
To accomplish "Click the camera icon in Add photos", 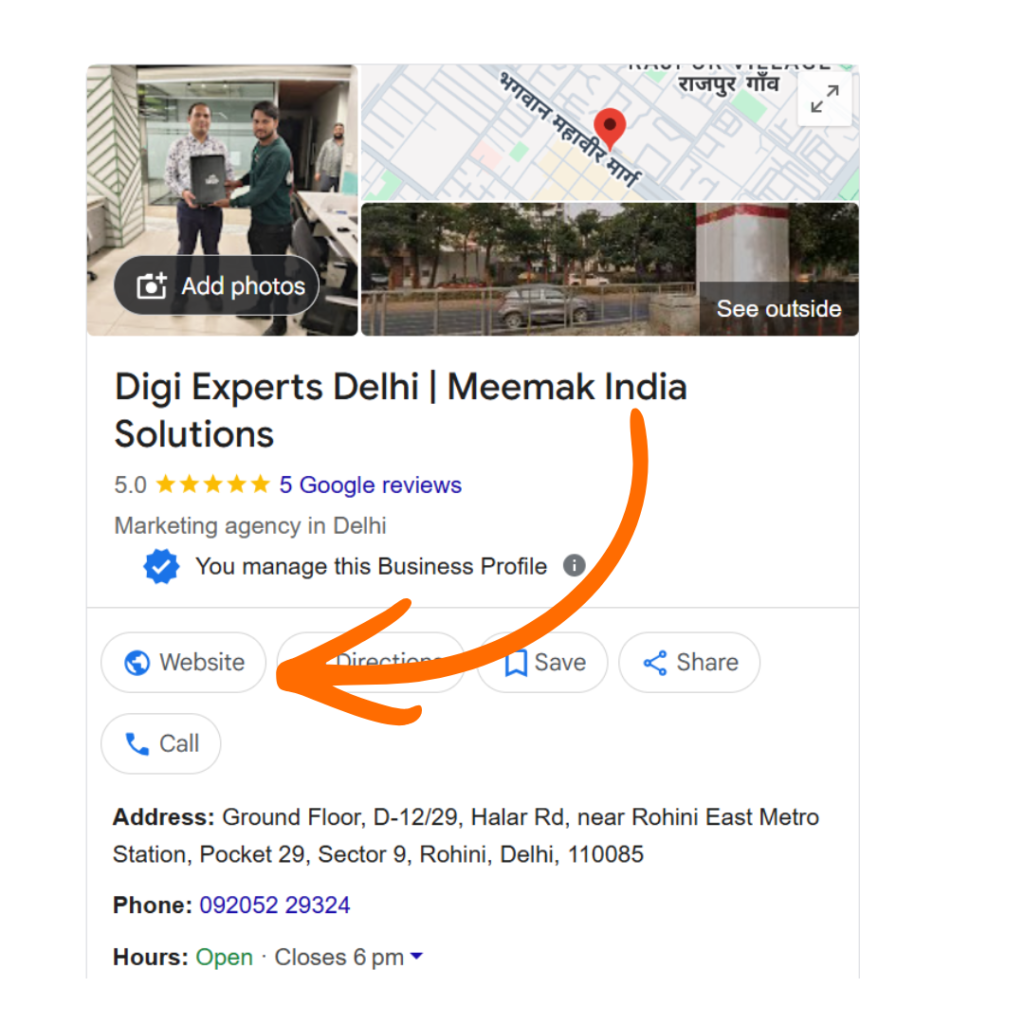I will click(152, 285).
